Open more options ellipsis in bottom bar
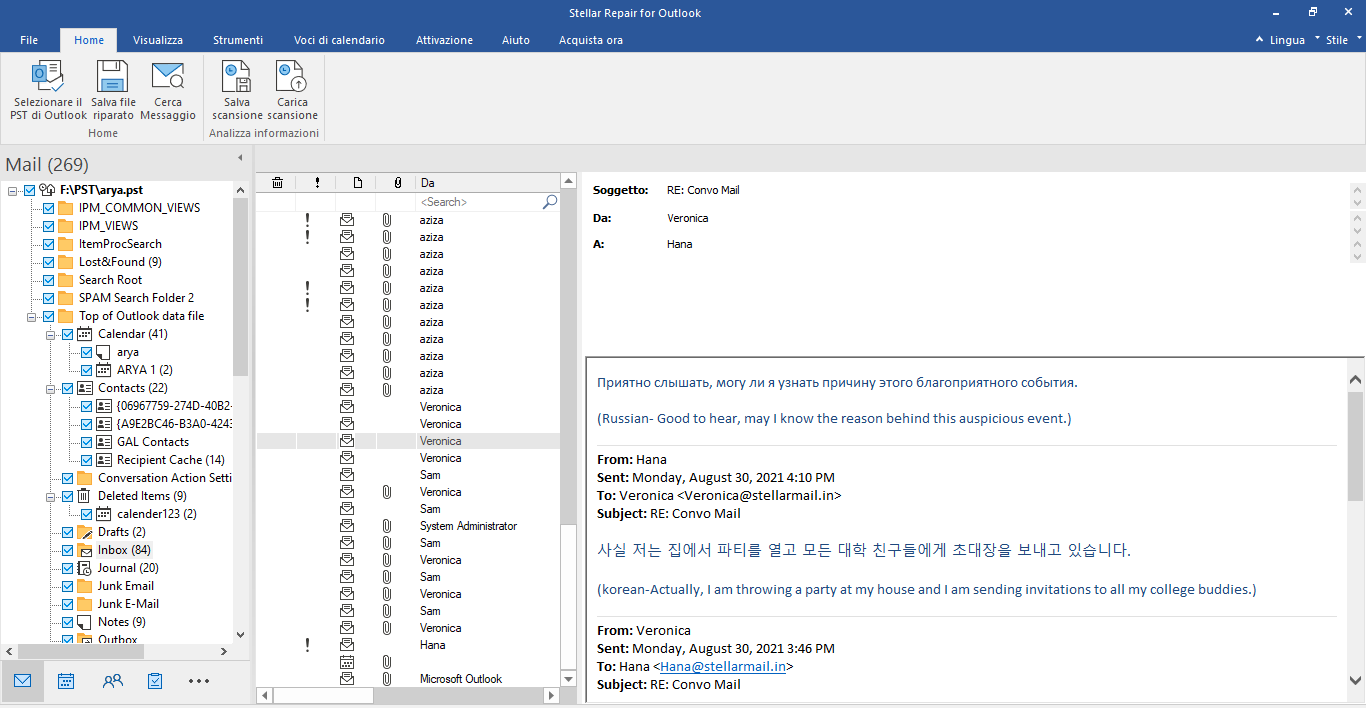The height and width of the screenshot is (708, 1366). click(199, 681)
